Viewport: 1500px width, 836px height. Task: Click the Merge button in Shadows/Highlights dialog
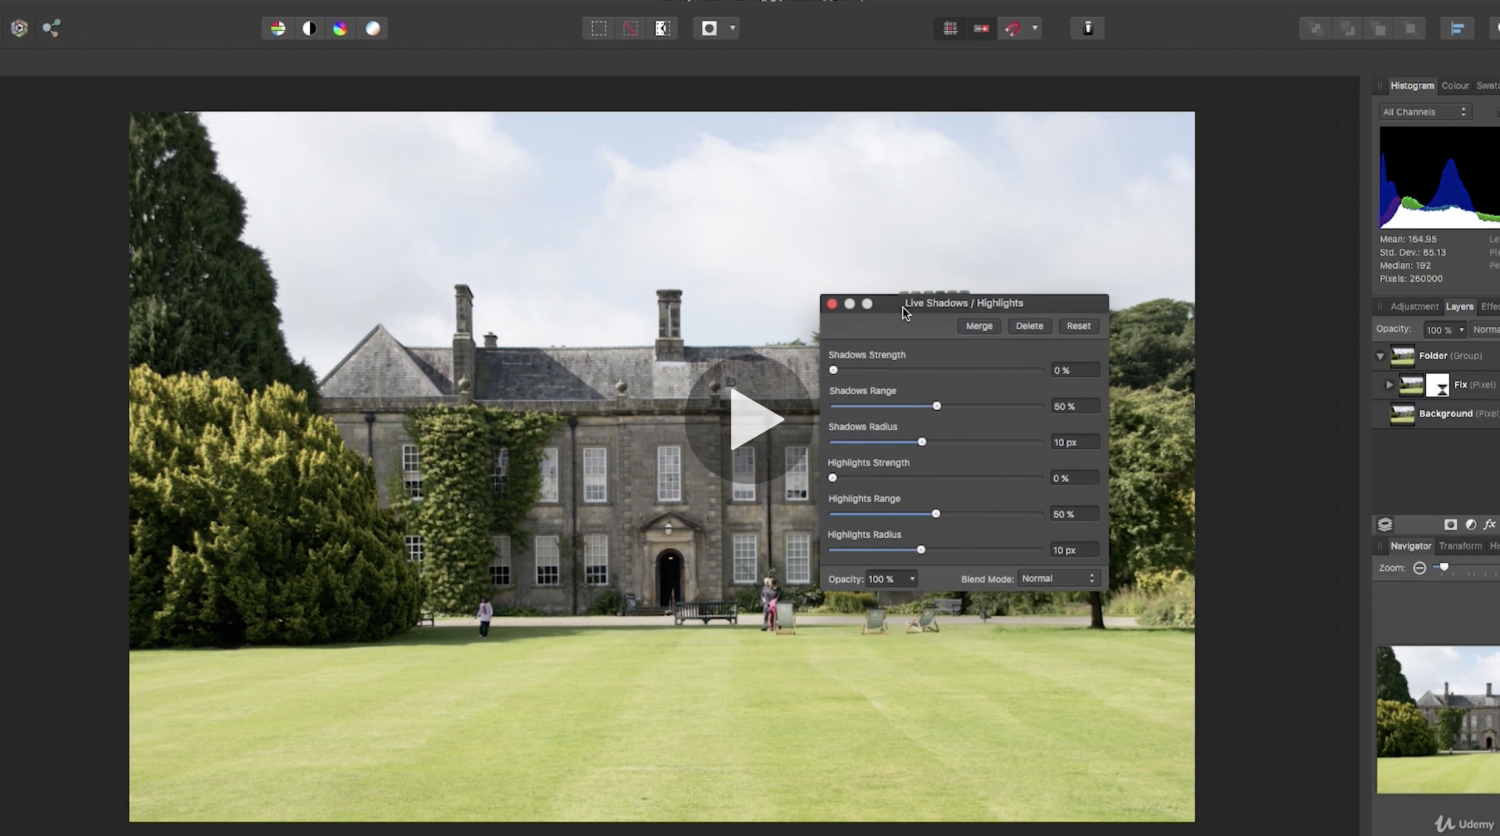pyautogui.click(x=978, y=325)
